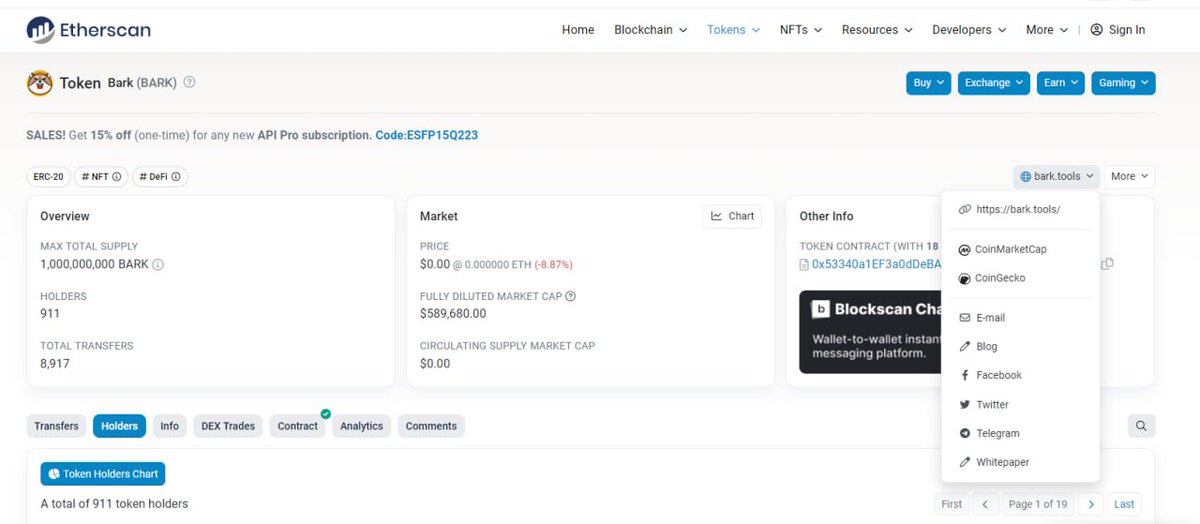Open the token contract address link
The image size is (1200, 524).
[x=877, y=265]
